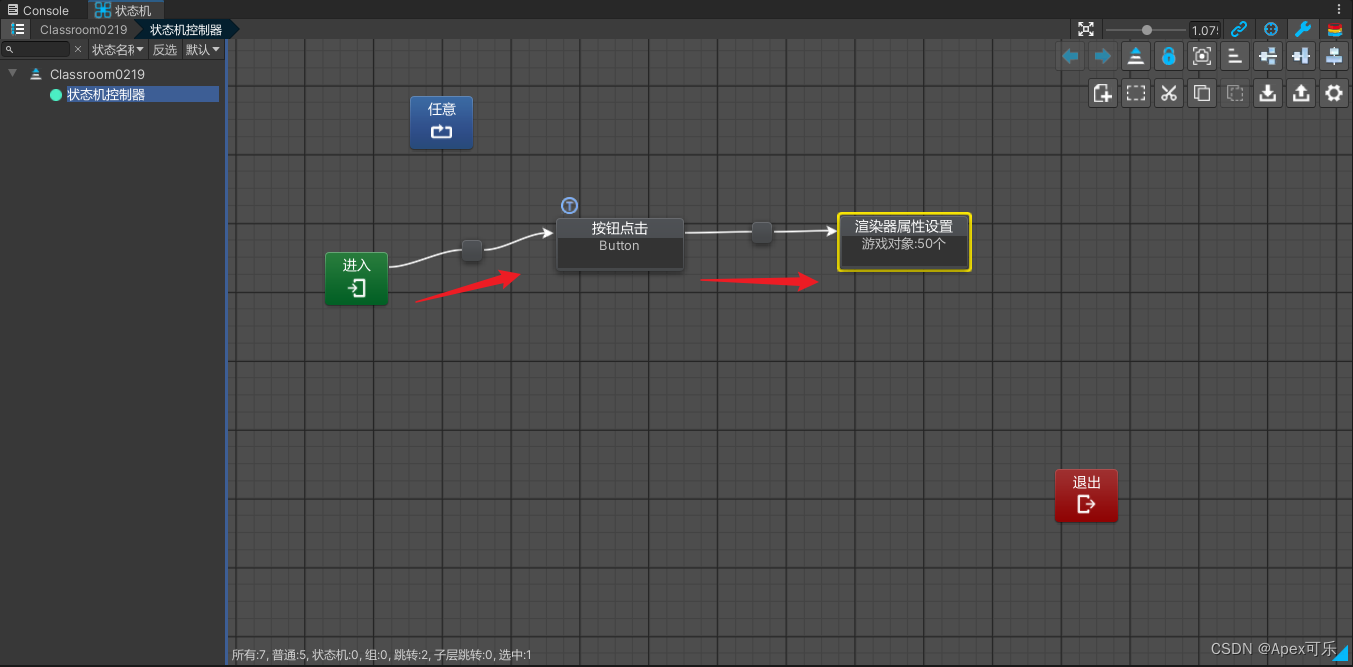Adjust the canvas zoom slider

click(1146, 30)
